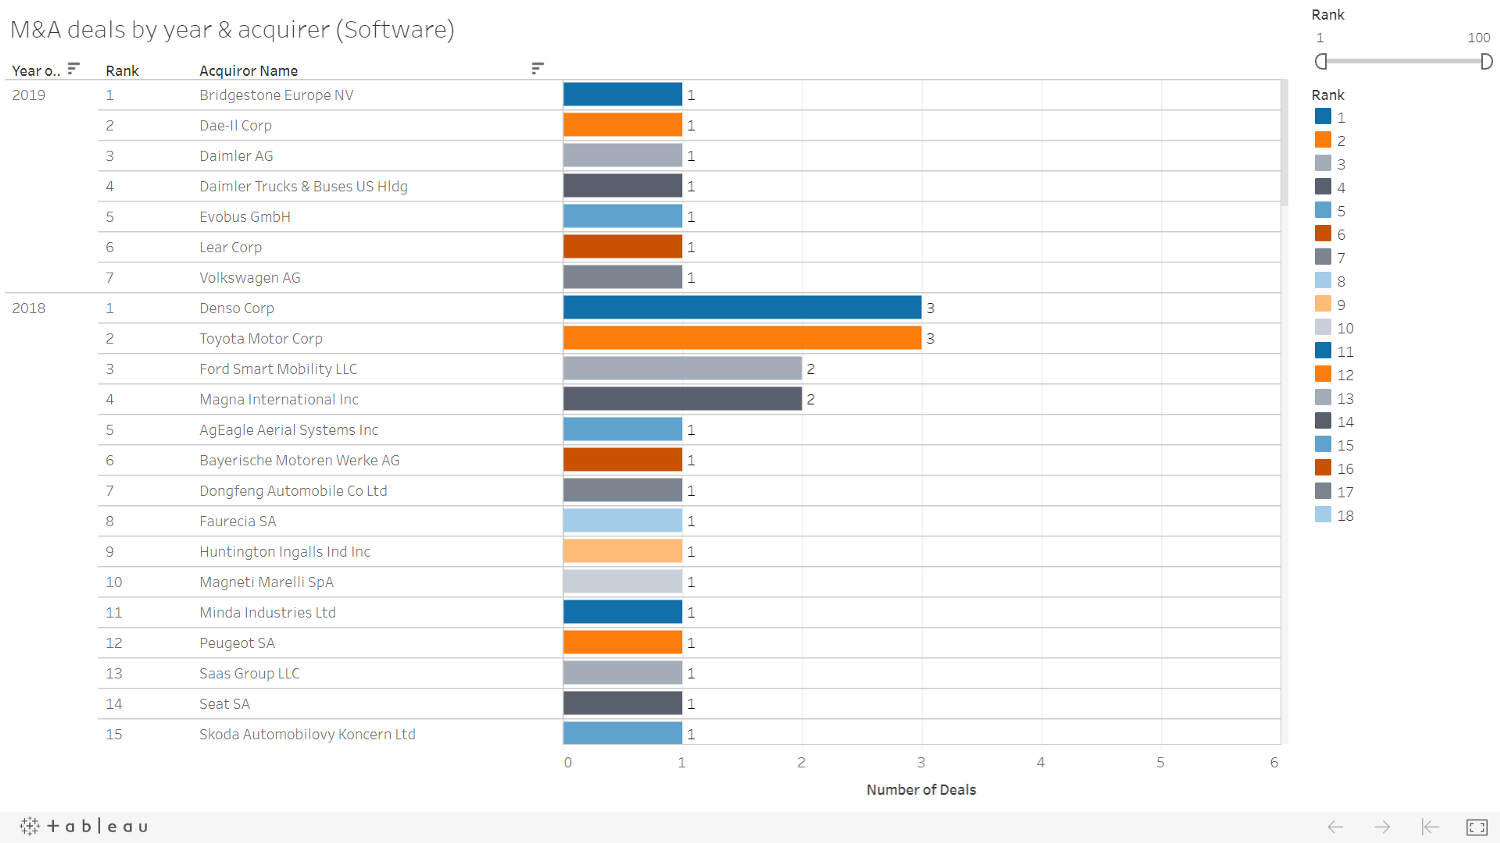Select the 2018 year label

[x=29, y=308]
